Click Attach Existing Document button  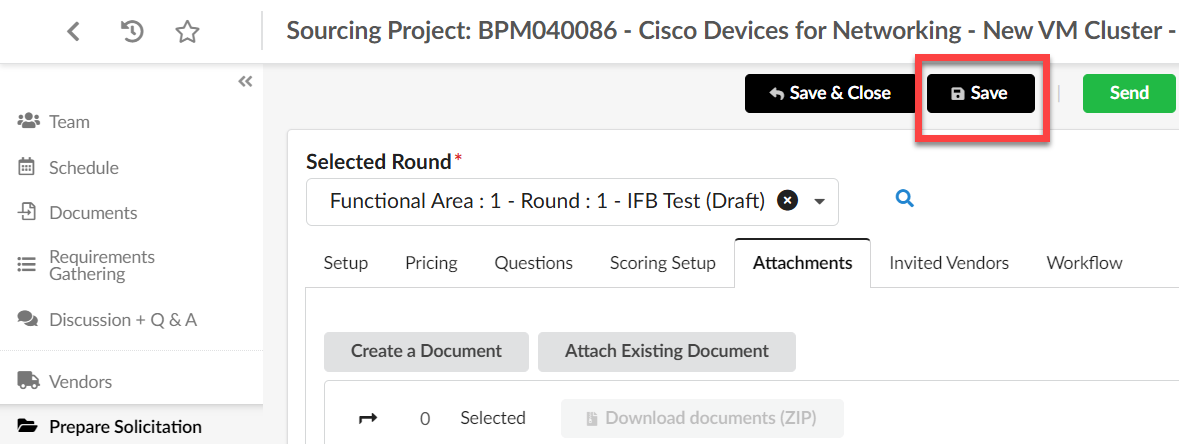(x=667, y=351)
